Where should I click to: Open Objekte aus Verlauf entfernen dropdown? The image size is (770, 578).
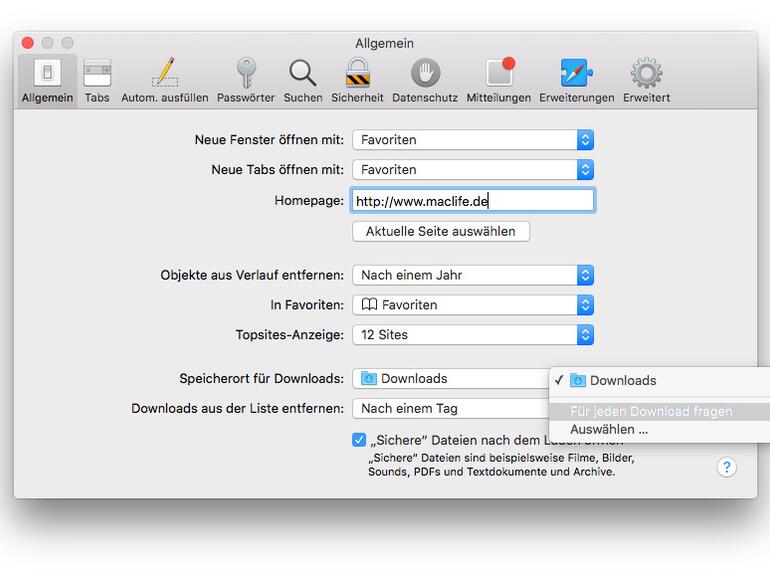[x=473, y=275]
